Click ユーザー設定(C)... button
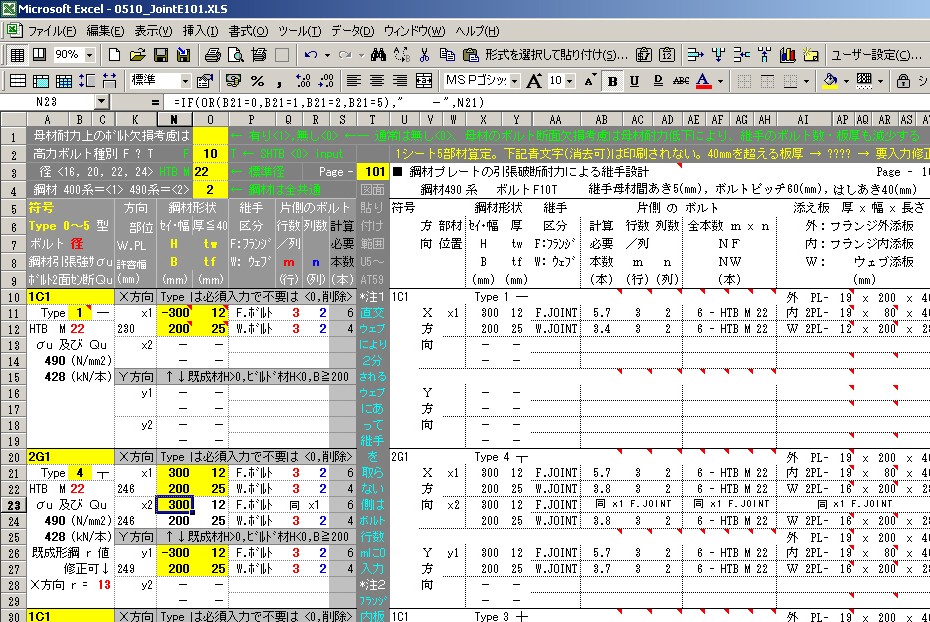 (876, 55)
